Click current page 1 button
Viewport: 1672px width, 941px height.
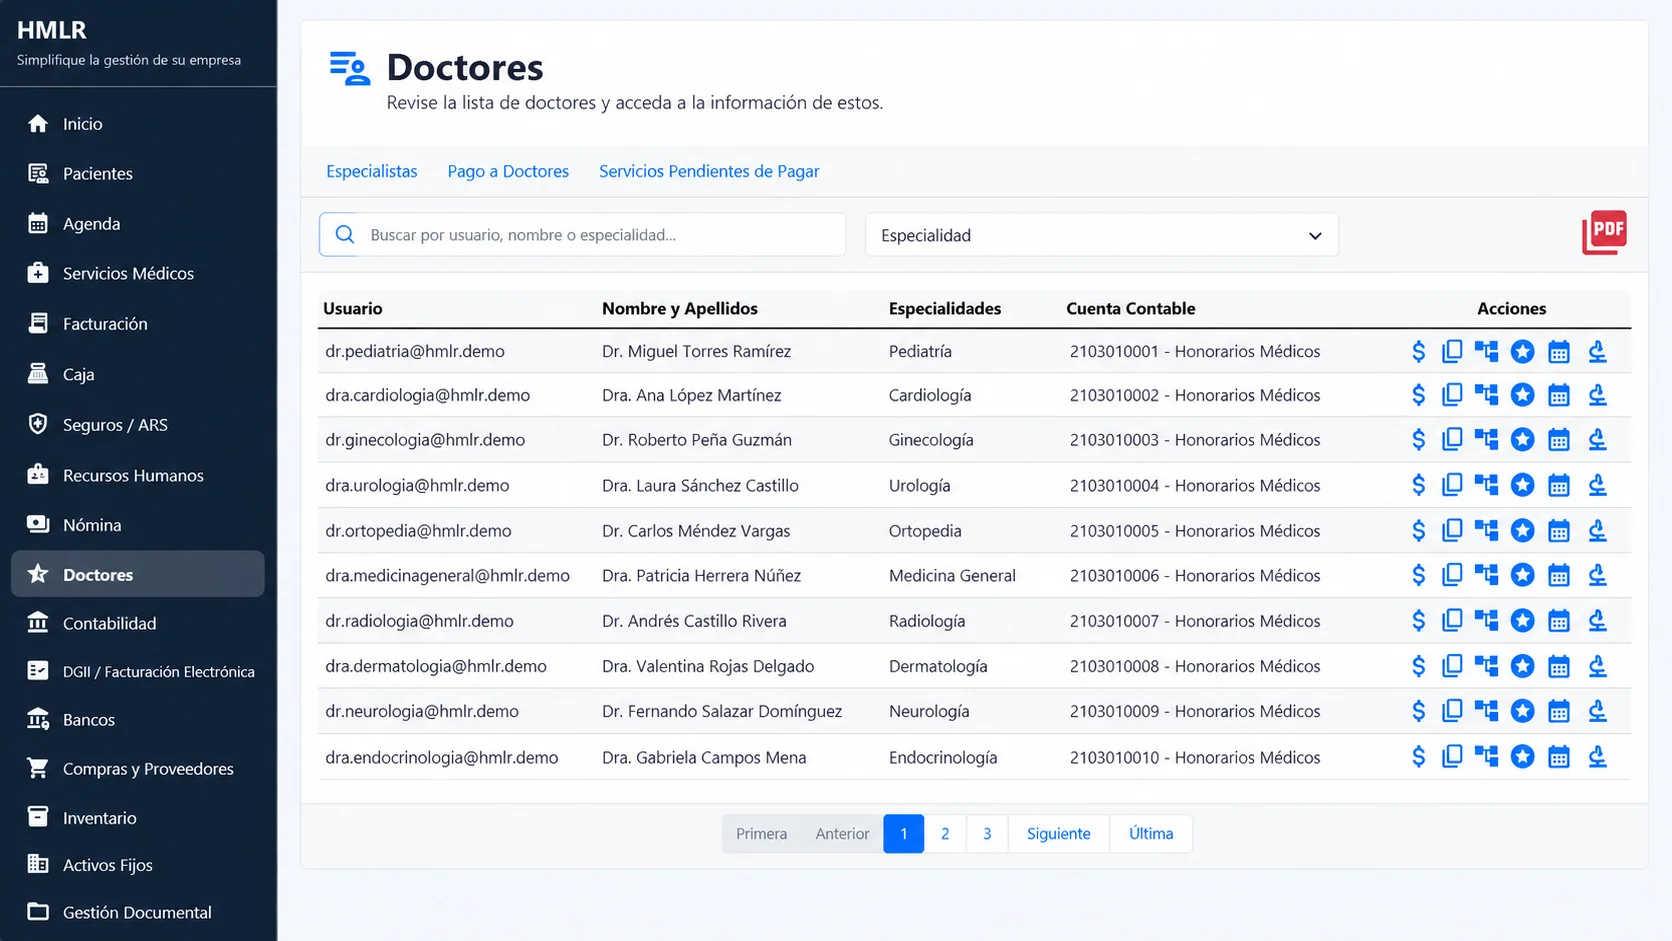904,833
